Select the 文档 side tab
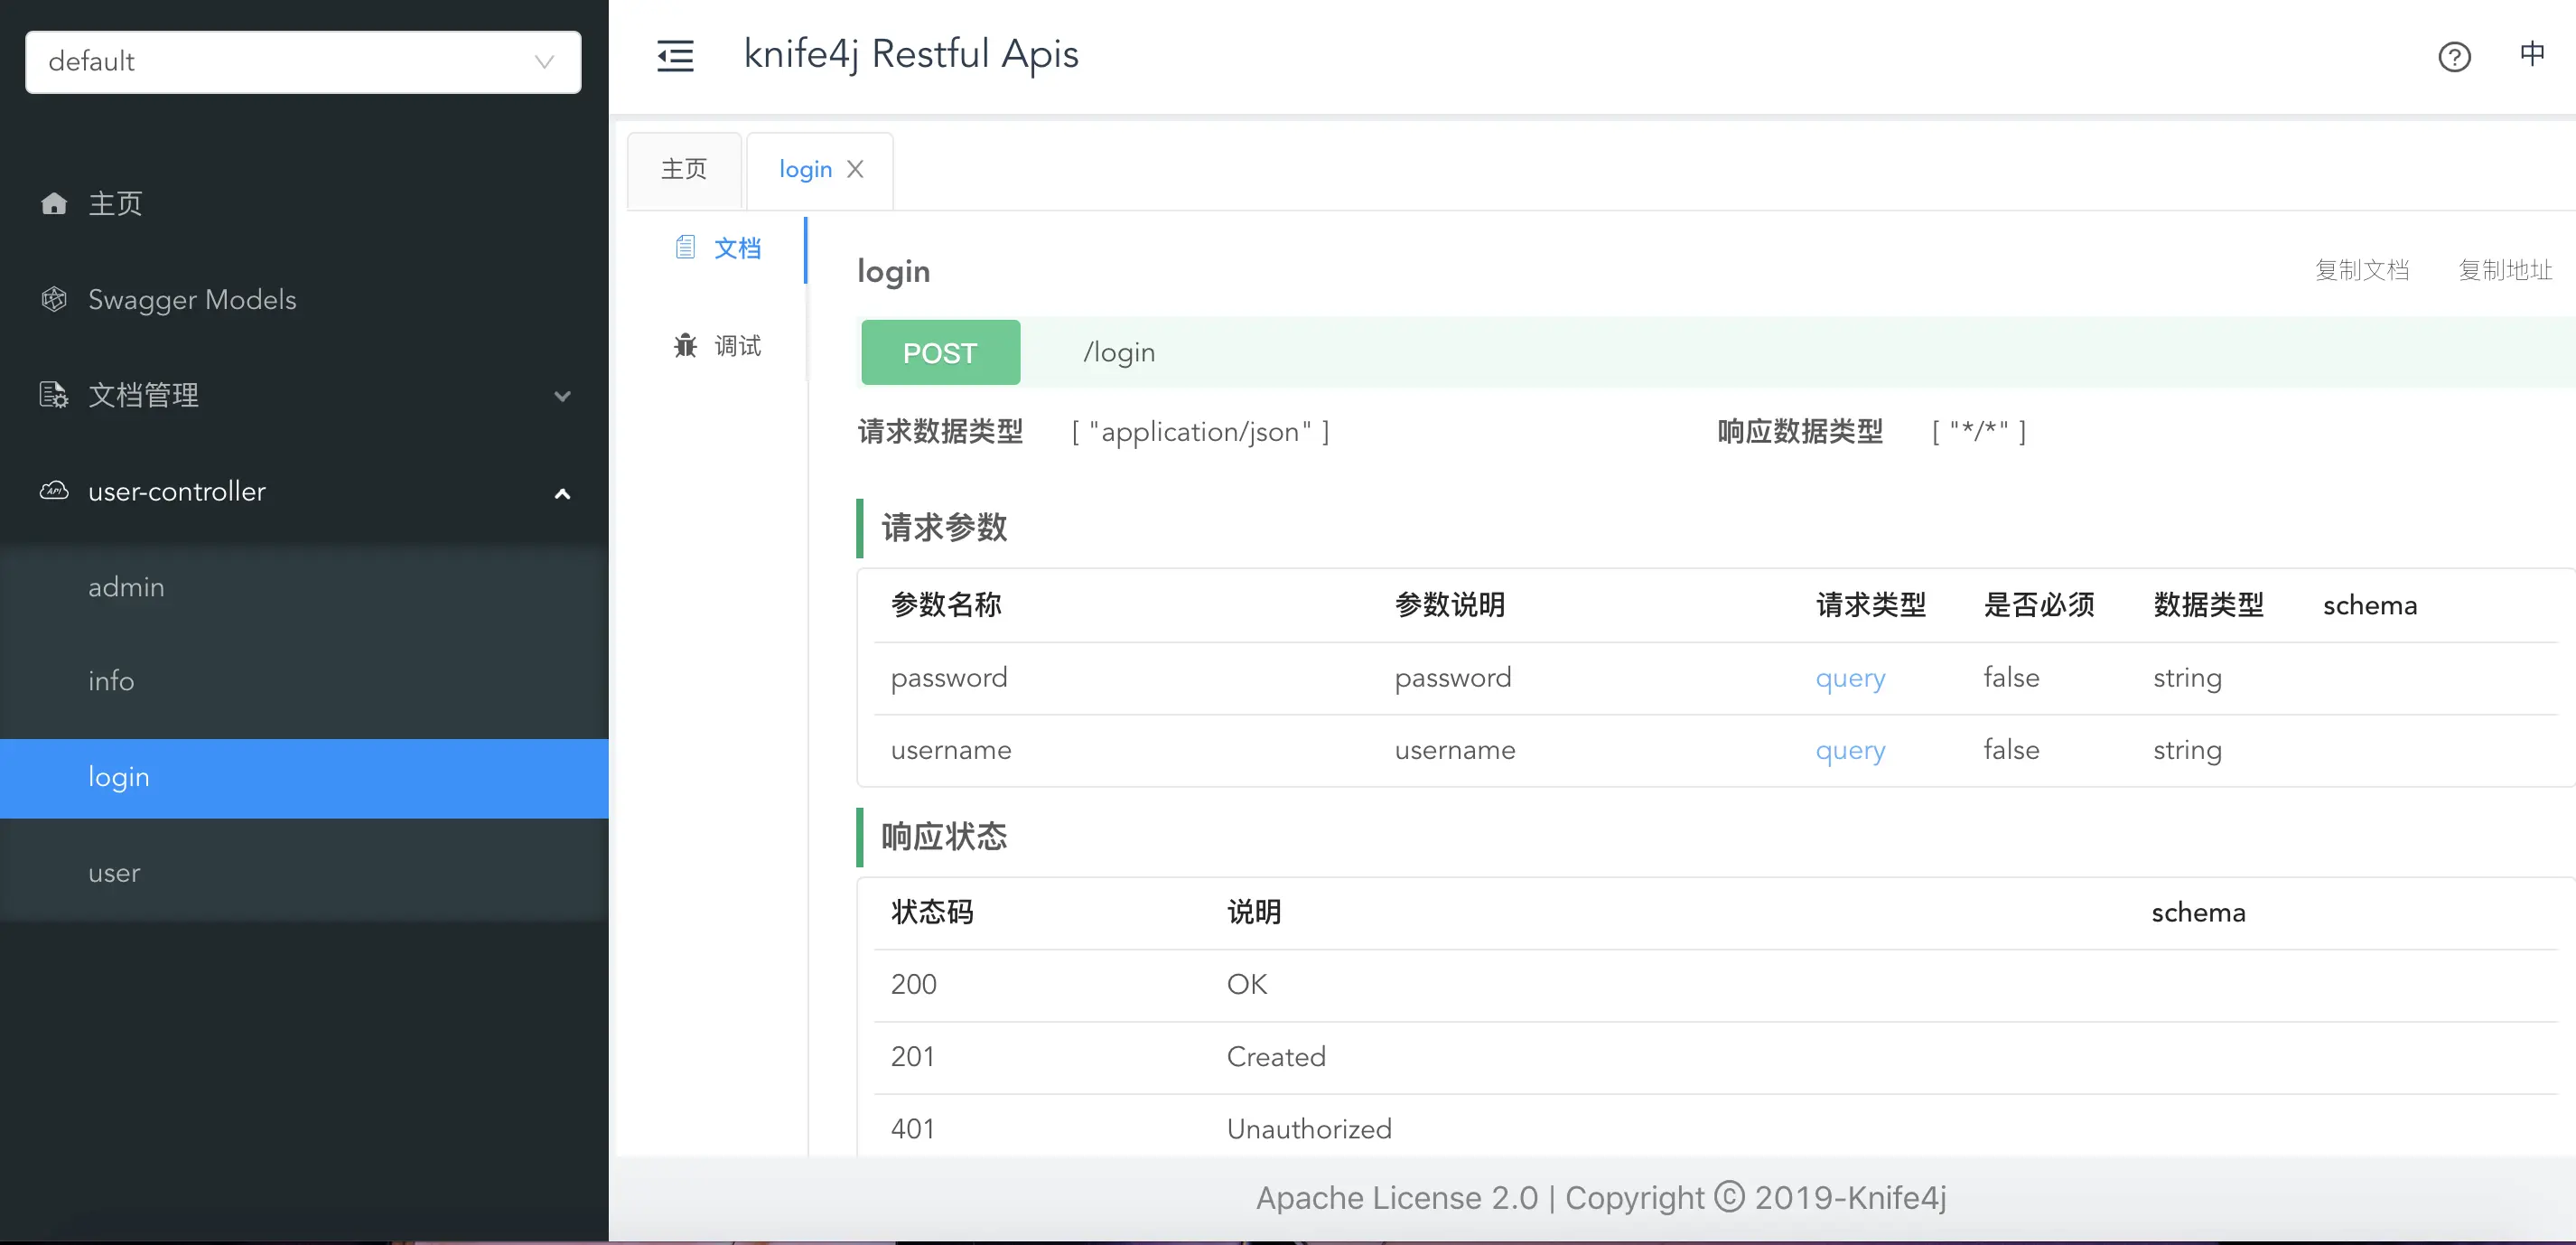Viewport: 2576px width, 1245px height. [x=736, y=248]
